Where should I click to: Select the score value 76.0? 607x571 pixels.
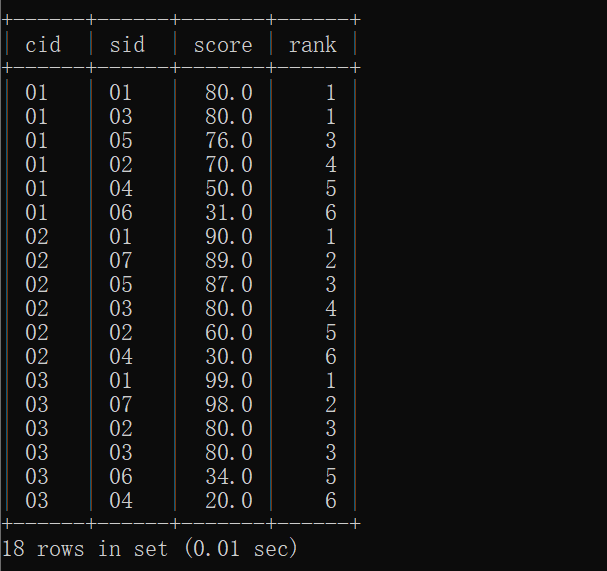pos(229,141)
